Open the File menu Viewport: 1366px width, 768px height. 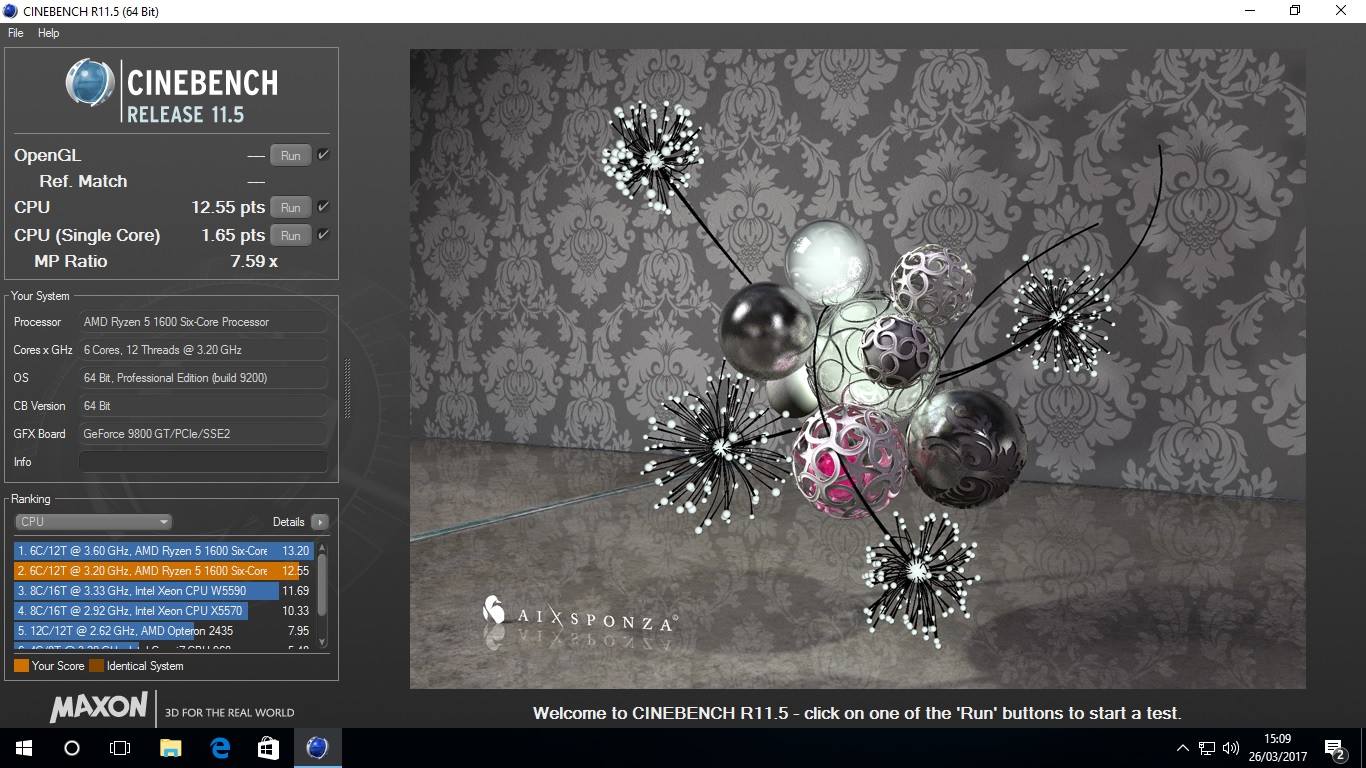(x=15, y=33)
